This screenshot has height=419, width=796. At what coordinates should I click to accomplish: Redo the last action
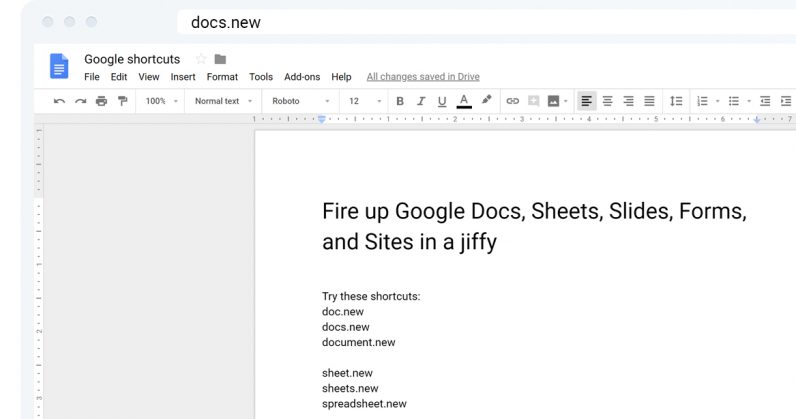(80, 101)
